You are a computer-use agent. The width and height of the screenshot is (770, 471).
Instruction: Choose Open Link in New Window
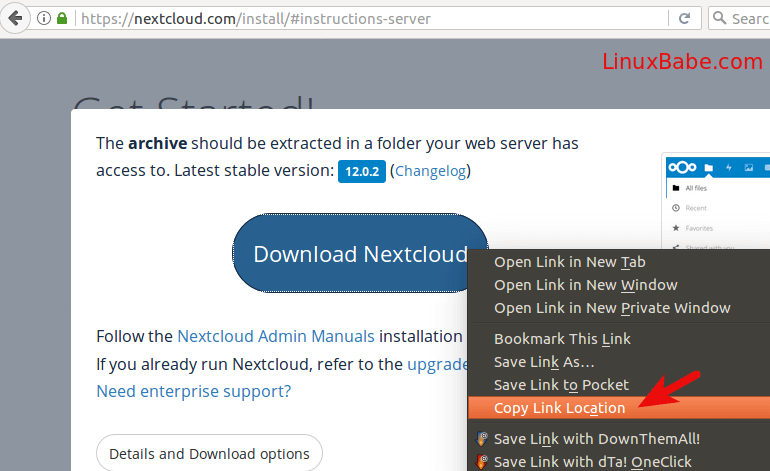click(585, 285)
